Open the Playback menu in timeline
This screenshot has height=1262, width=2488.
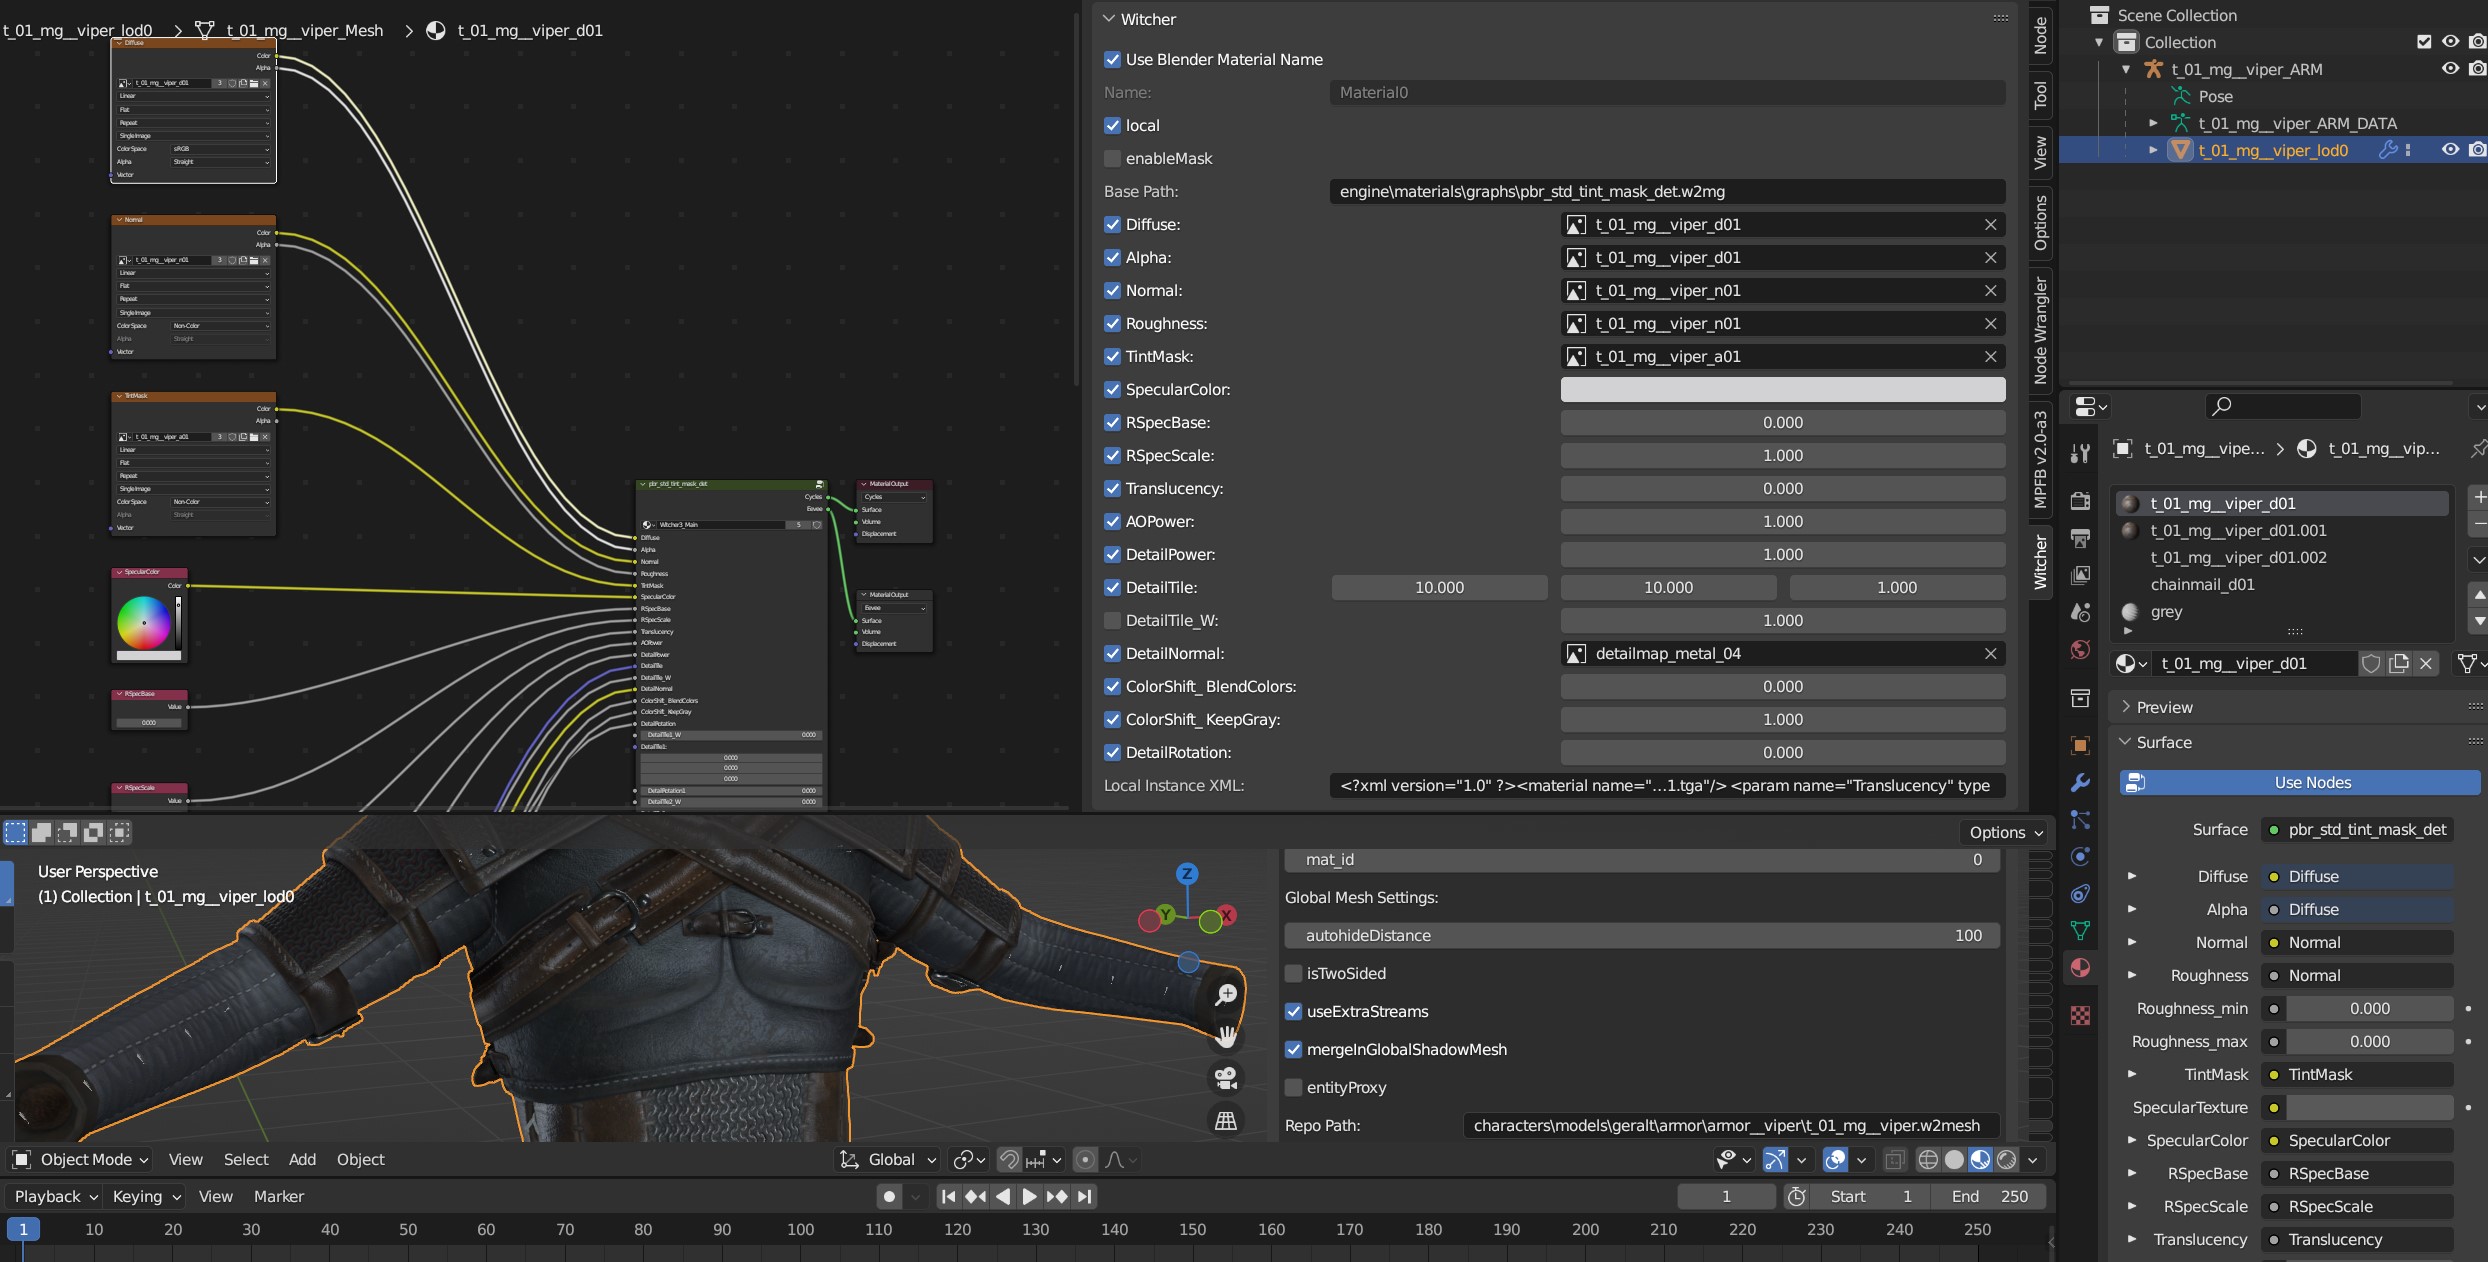click(56, 1196)
